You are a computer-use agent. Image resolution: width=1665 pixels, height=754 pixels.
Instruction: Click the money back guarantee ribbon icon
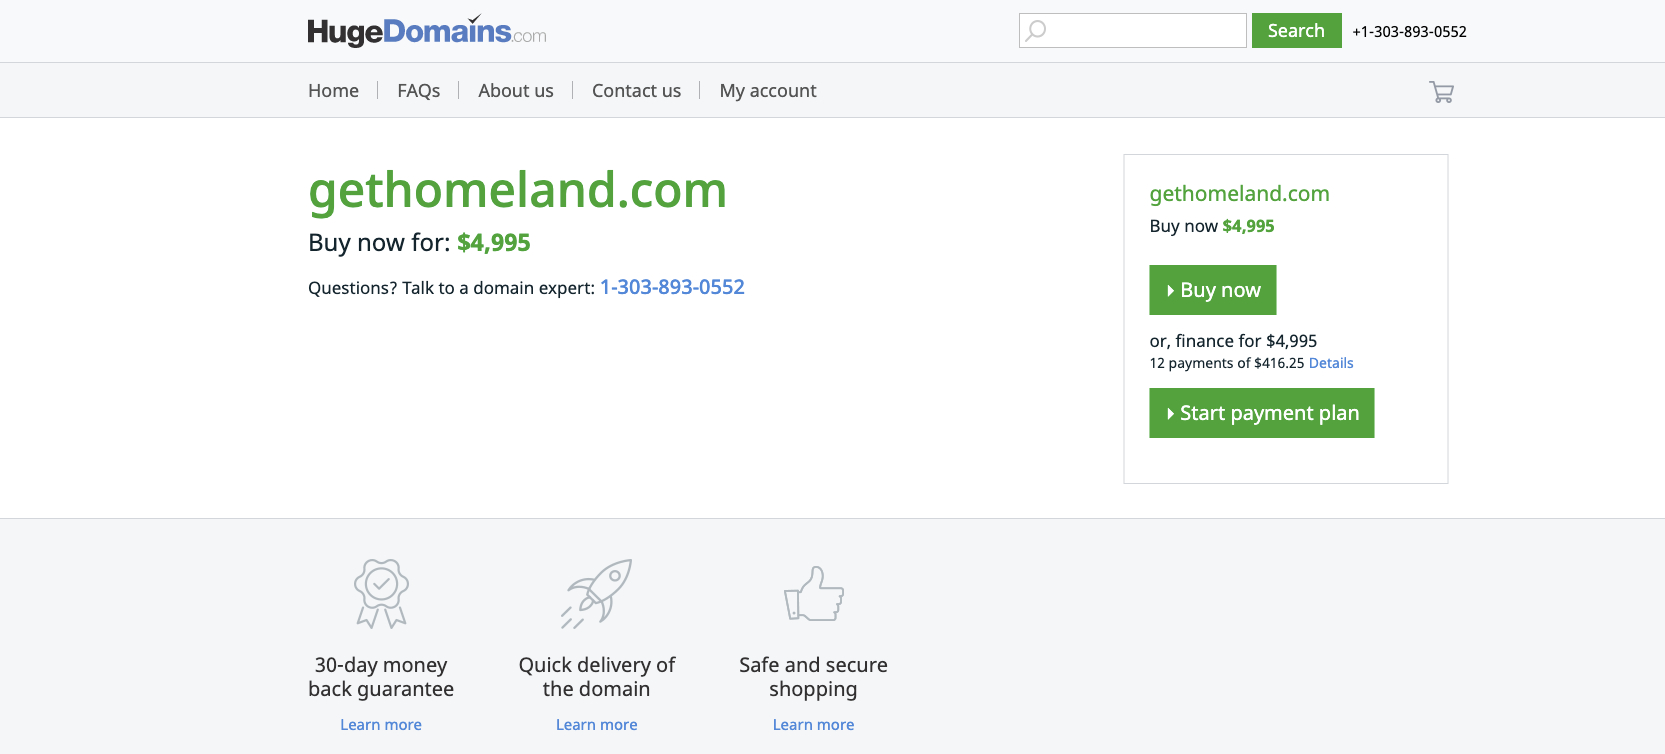pos(381,593)
